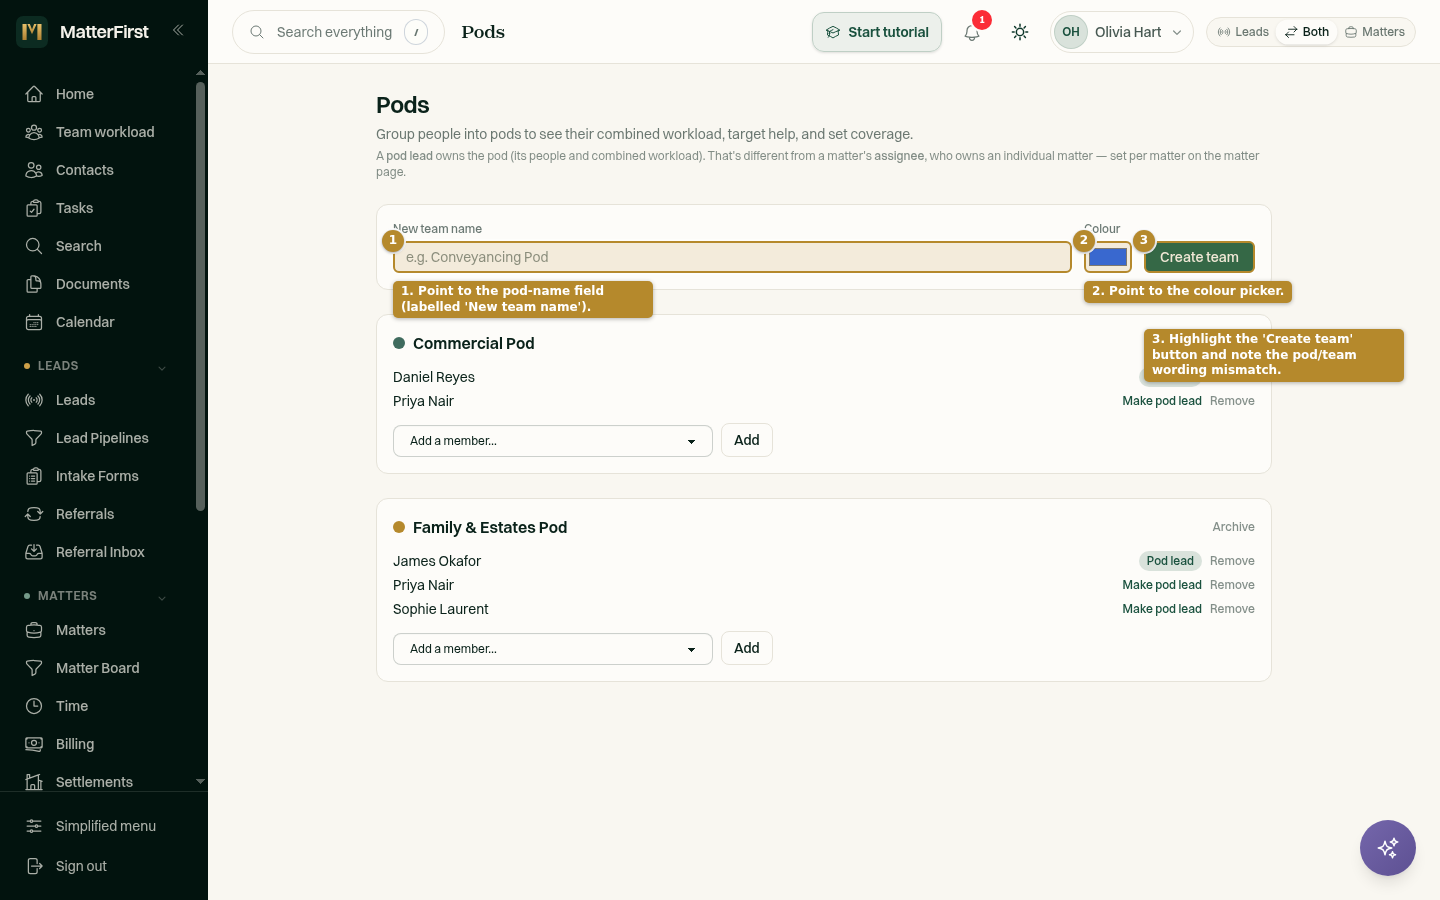1440x900 pixels.
Task: Make Priya Nair pod lead in Family & Estates
Action: pos(1162,585)
